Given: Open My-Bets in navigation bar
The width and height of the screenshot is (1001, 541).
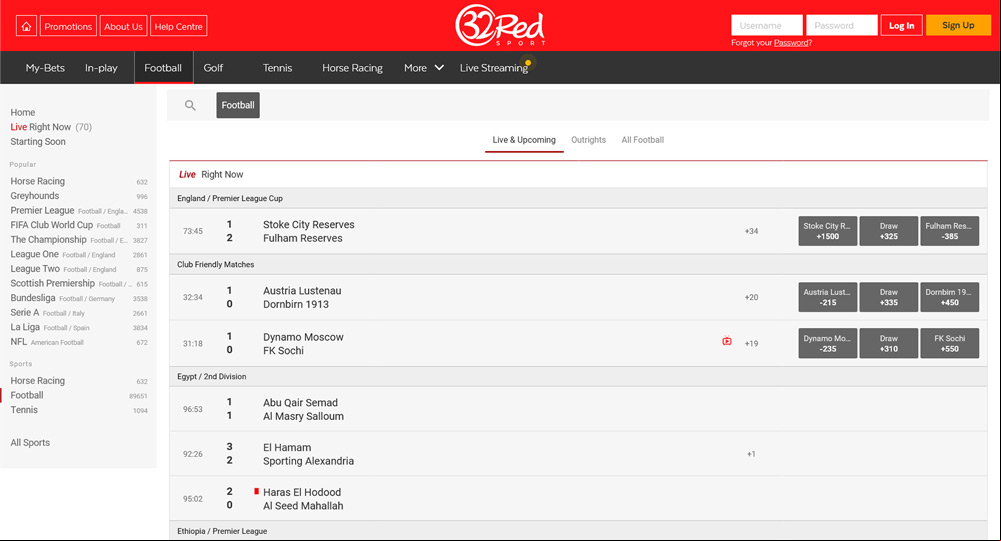Looking at the screenshot, I should click(45, 68).
